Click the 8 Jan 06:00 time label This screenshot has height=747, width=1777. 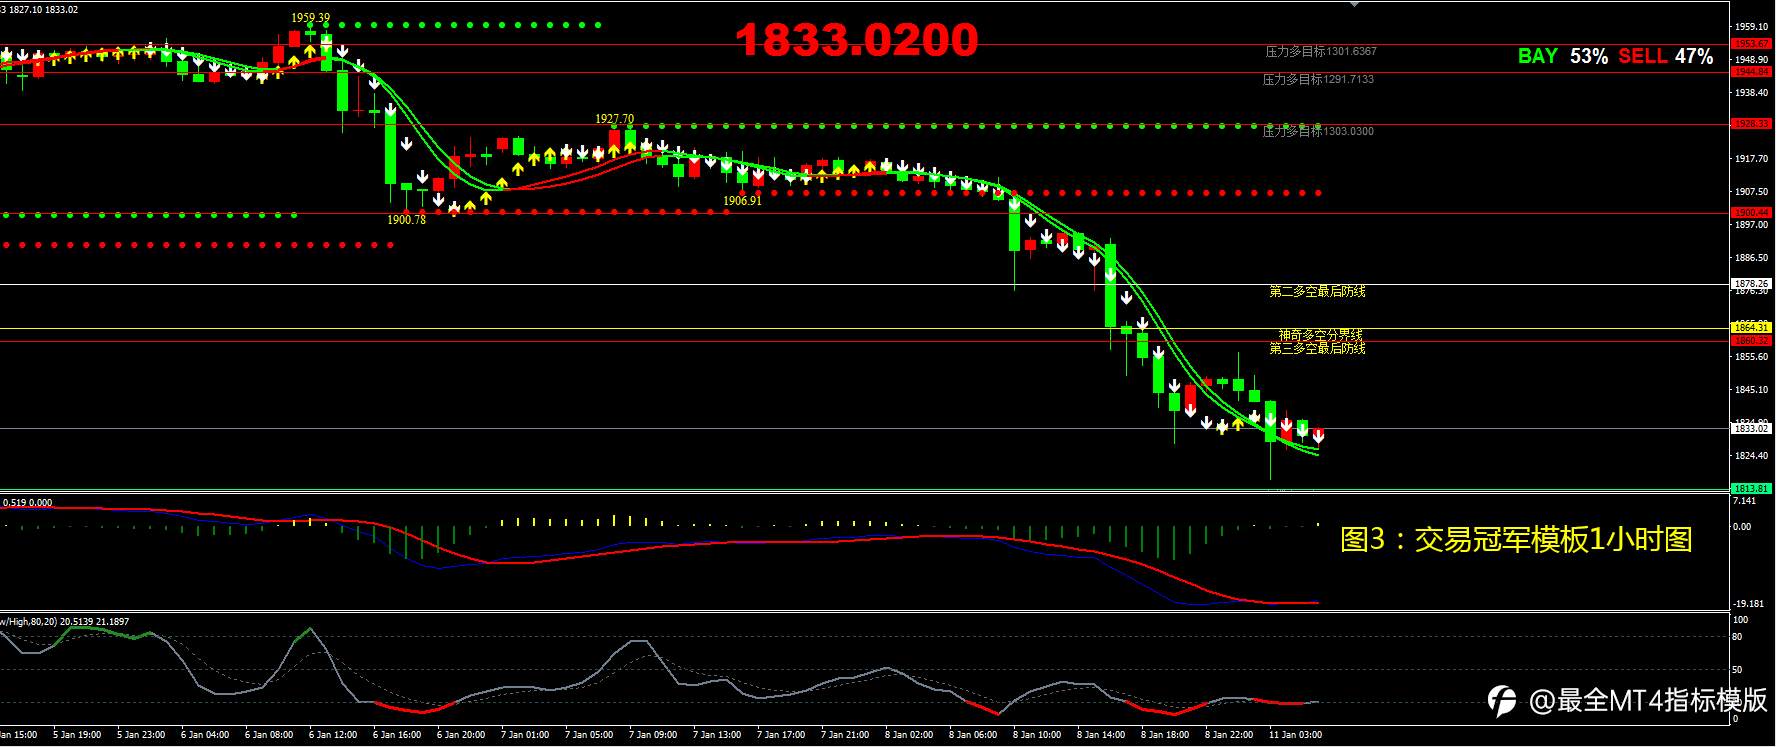tap(973, 735)
